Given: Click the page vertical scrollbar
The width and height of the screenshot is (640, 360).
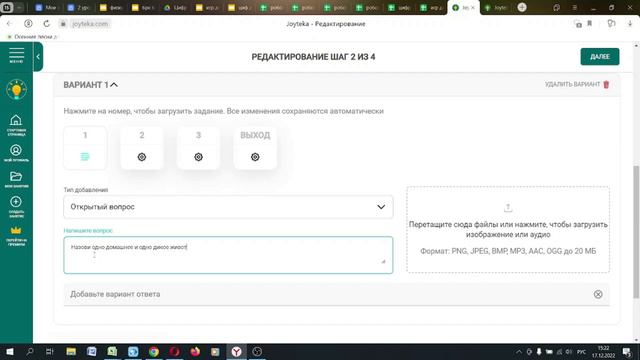Looking at the screenshot, I should 636,232.
